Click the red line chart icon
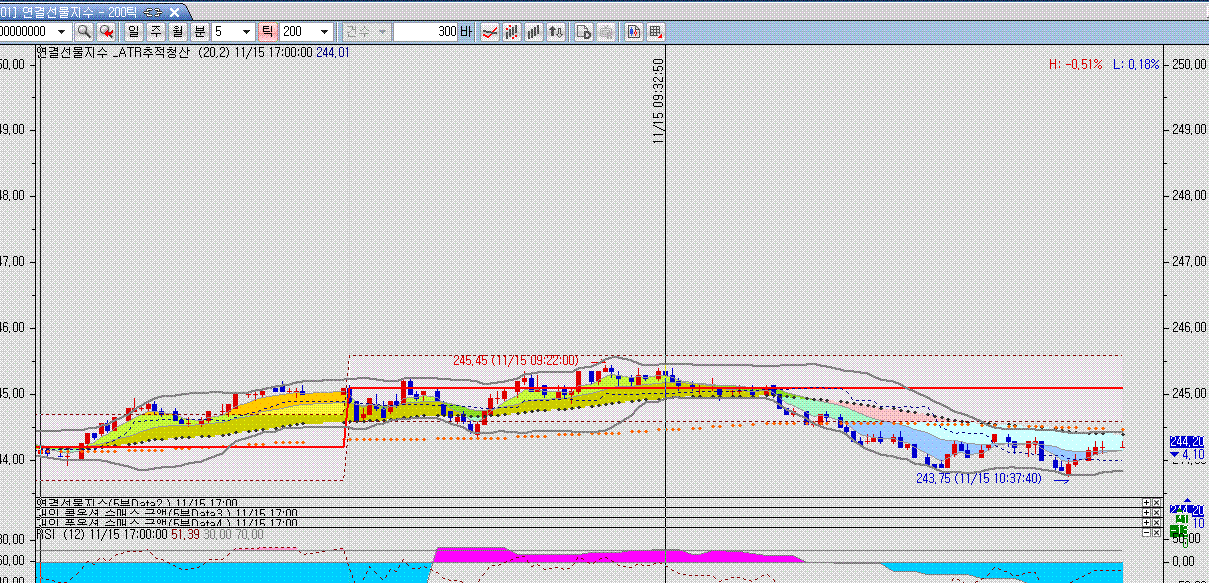 click(x=490, y=32)
